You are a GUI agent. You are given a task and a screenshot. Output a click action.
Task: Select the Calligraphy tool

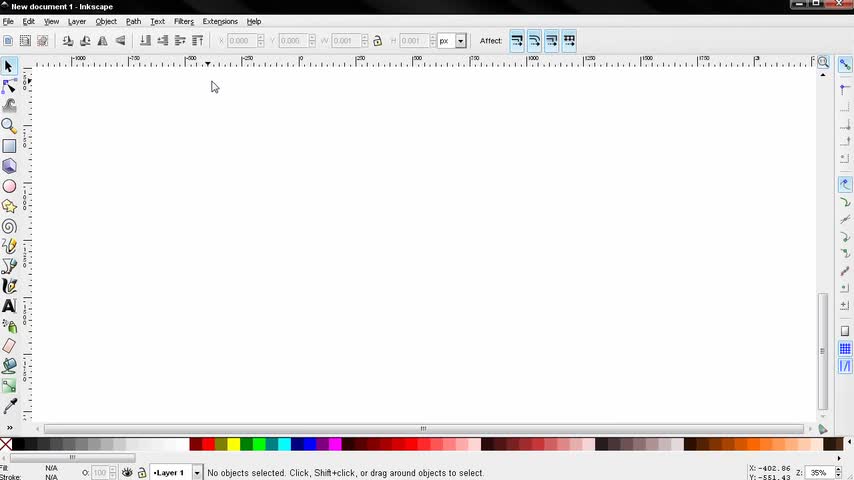click(x=9, y=286)
